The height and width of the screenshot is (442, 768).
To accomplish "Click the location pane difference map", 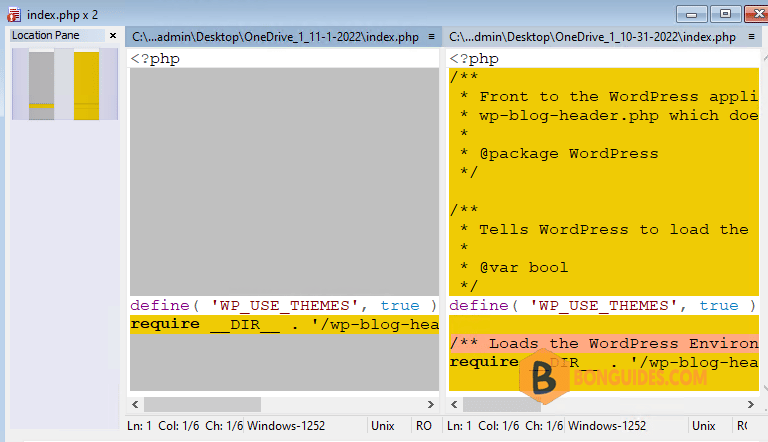I will (x=65, y=84).
